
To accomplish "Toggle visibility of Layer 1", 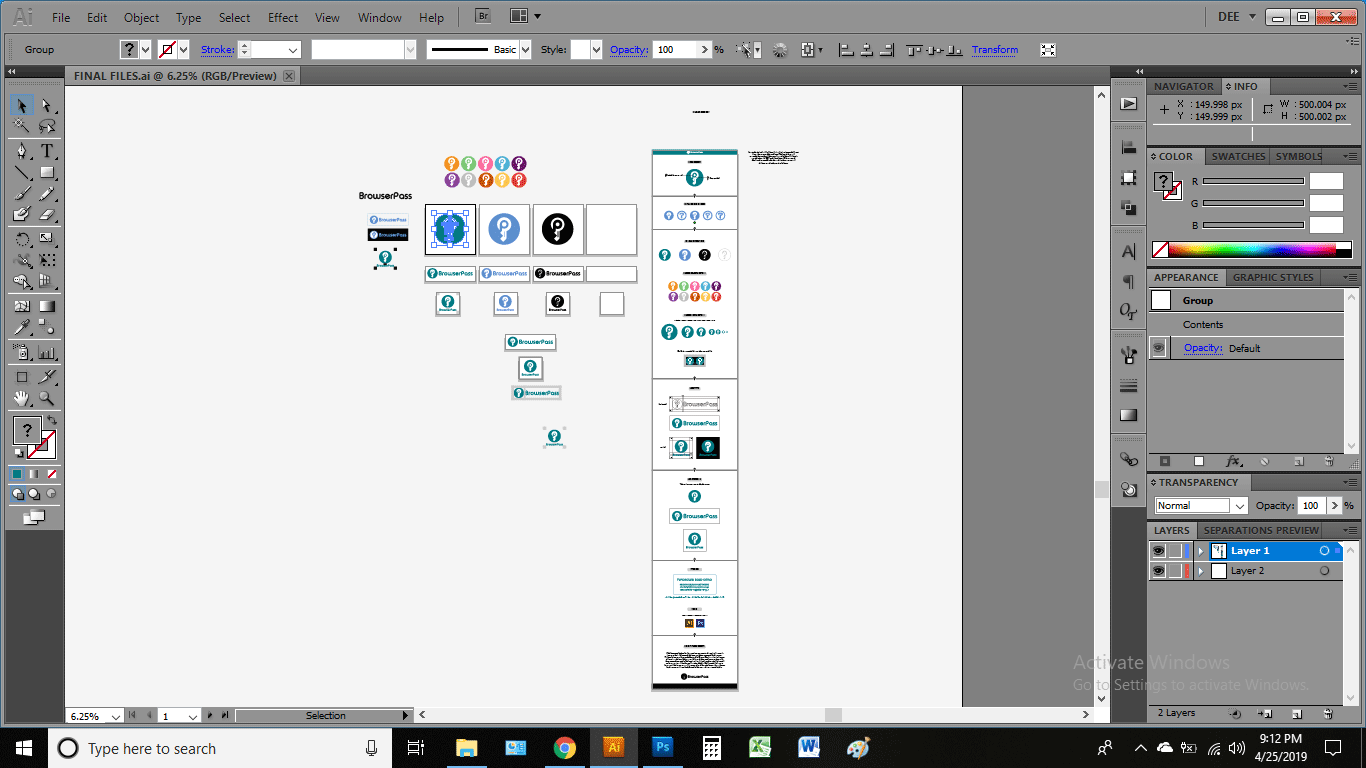I will coord(1158,551).
